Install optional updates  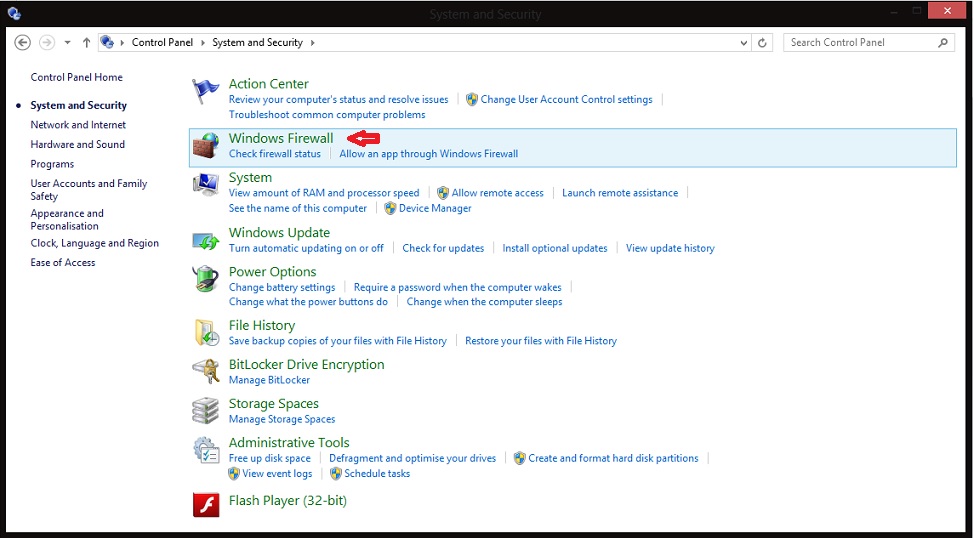tap(555, 248)
